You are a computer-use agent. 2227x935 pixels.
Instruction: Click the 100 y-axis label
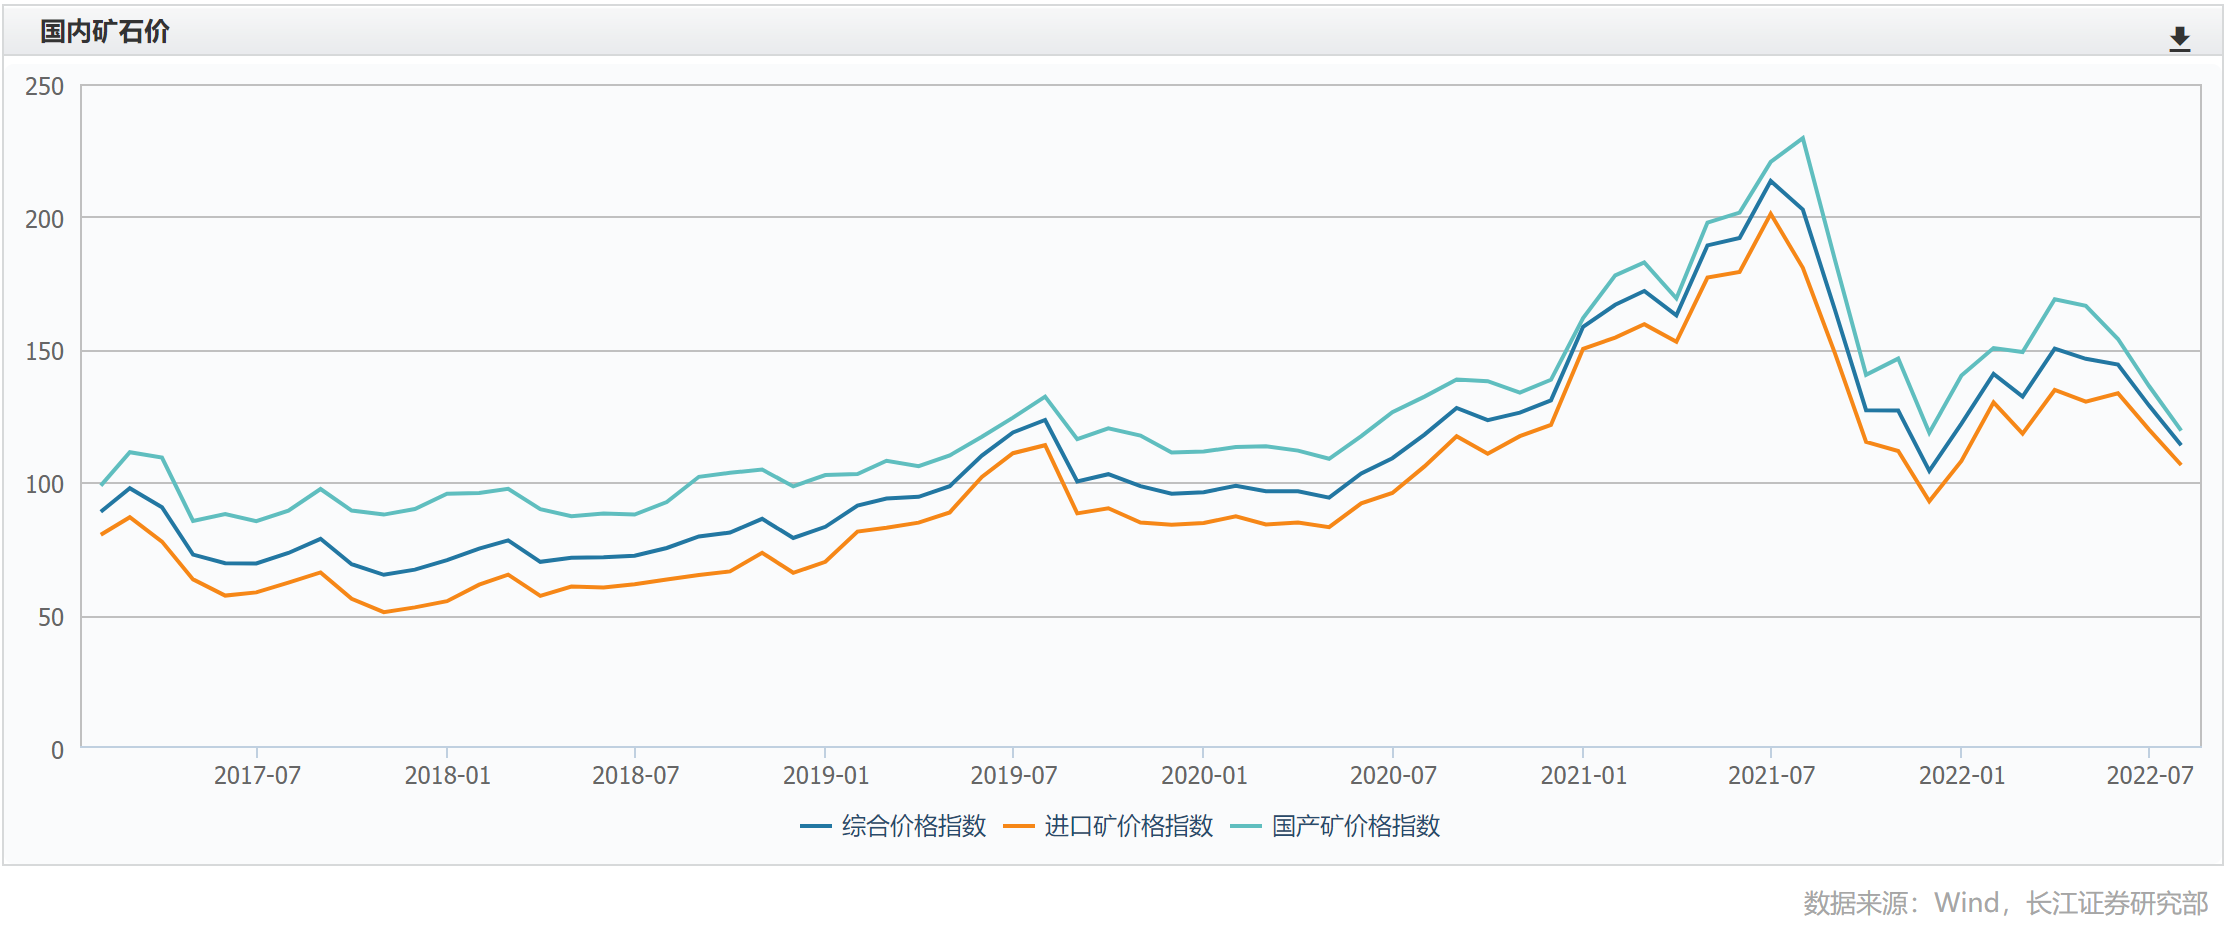coord(44,485)
